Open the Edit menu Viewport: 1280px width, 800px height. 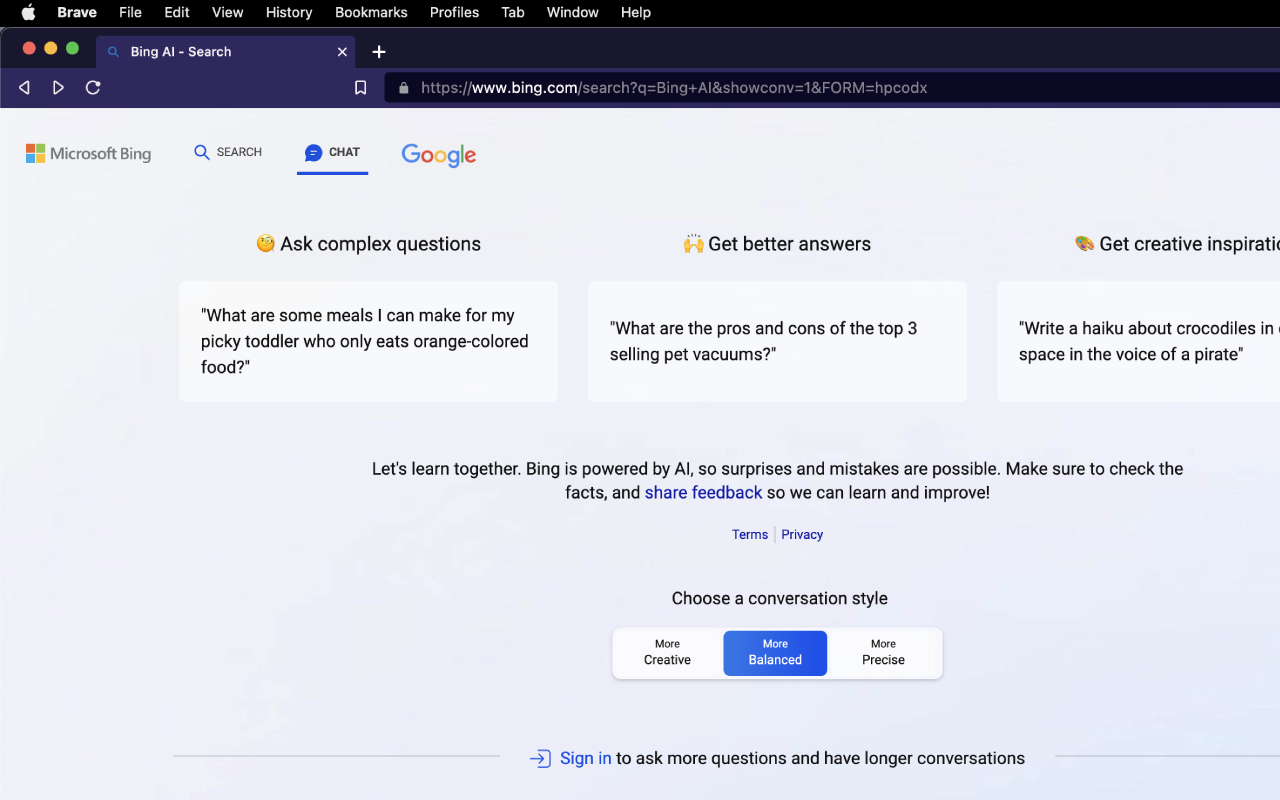point(177,12)
